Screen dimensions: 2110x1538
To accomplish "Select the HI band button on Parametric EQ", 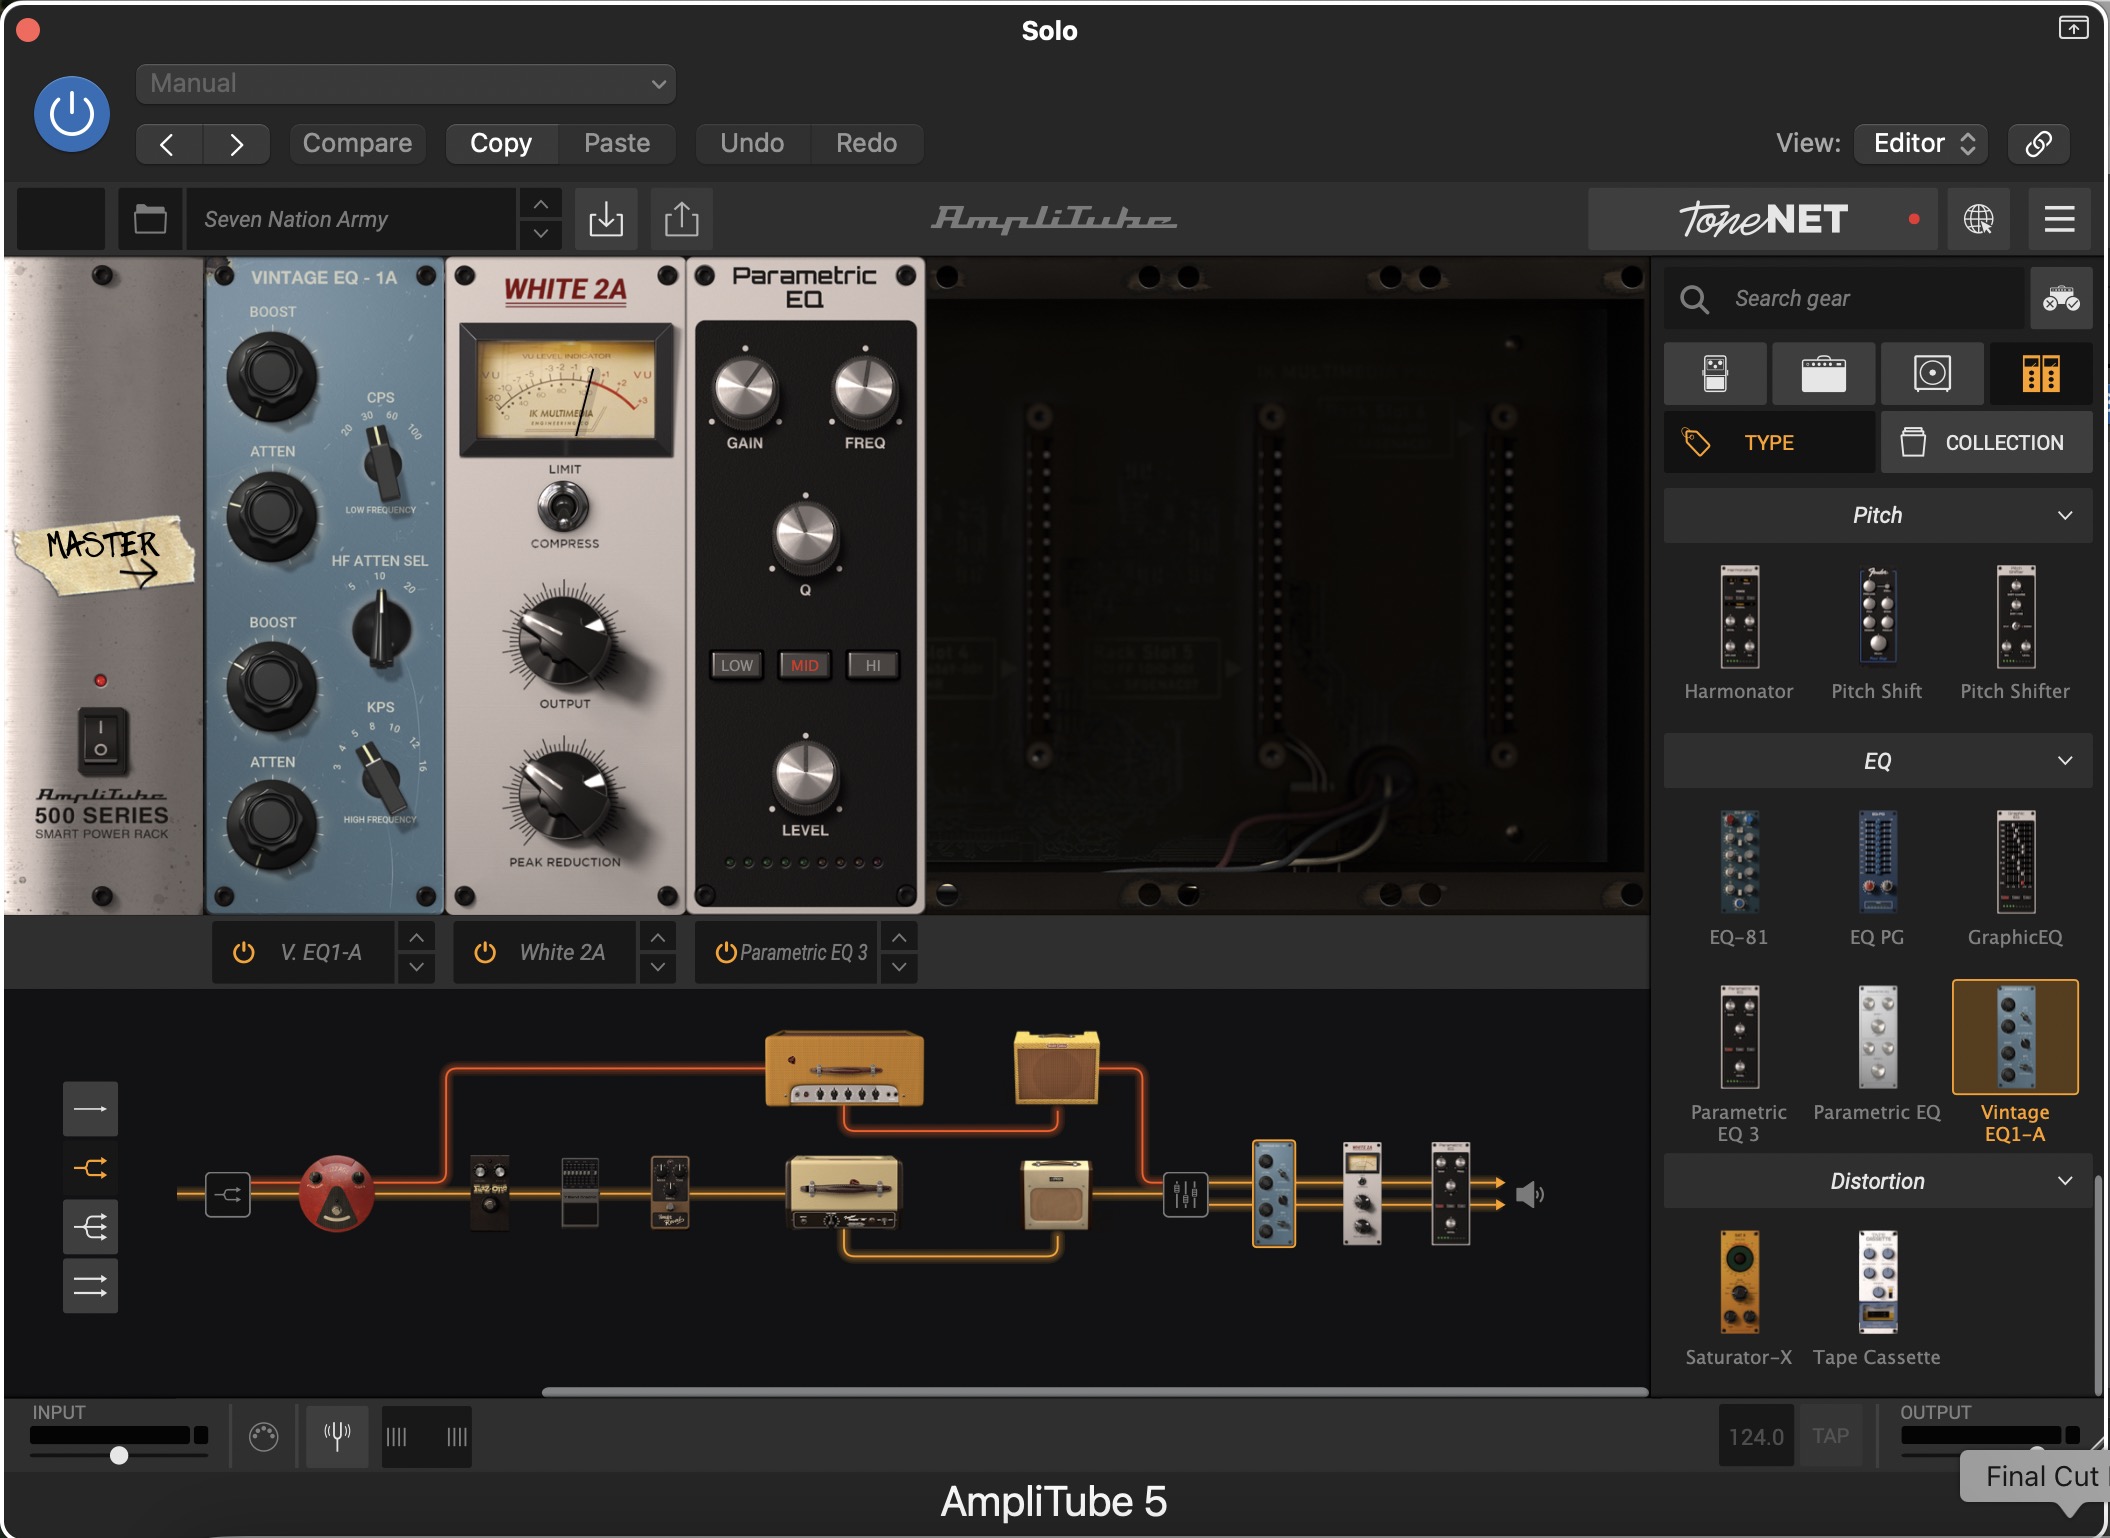I will pos(873,665).
